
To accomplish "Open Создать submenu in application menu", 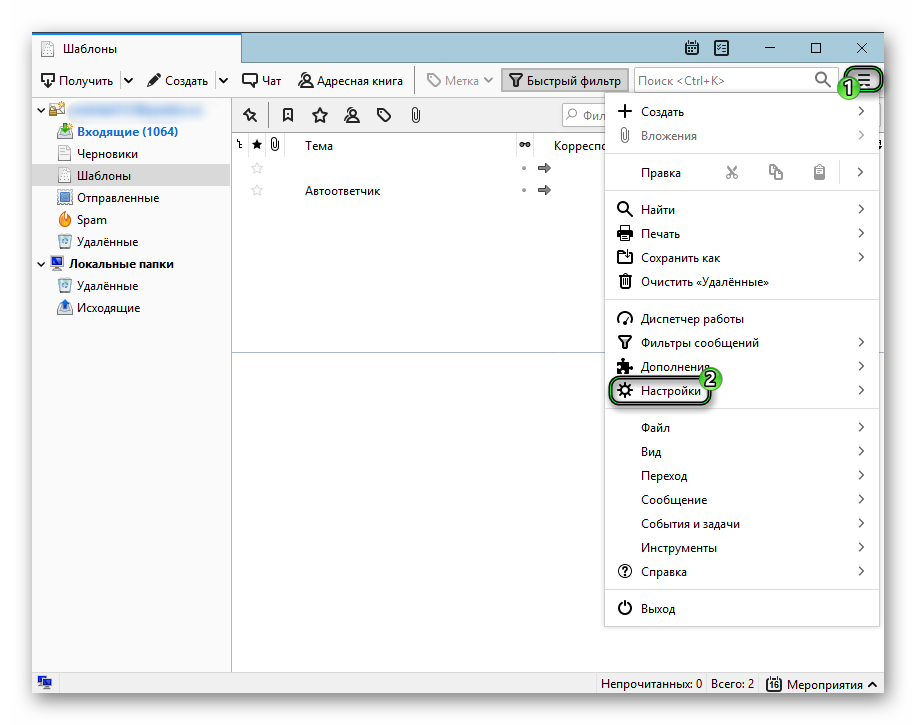I will (741, 112).
